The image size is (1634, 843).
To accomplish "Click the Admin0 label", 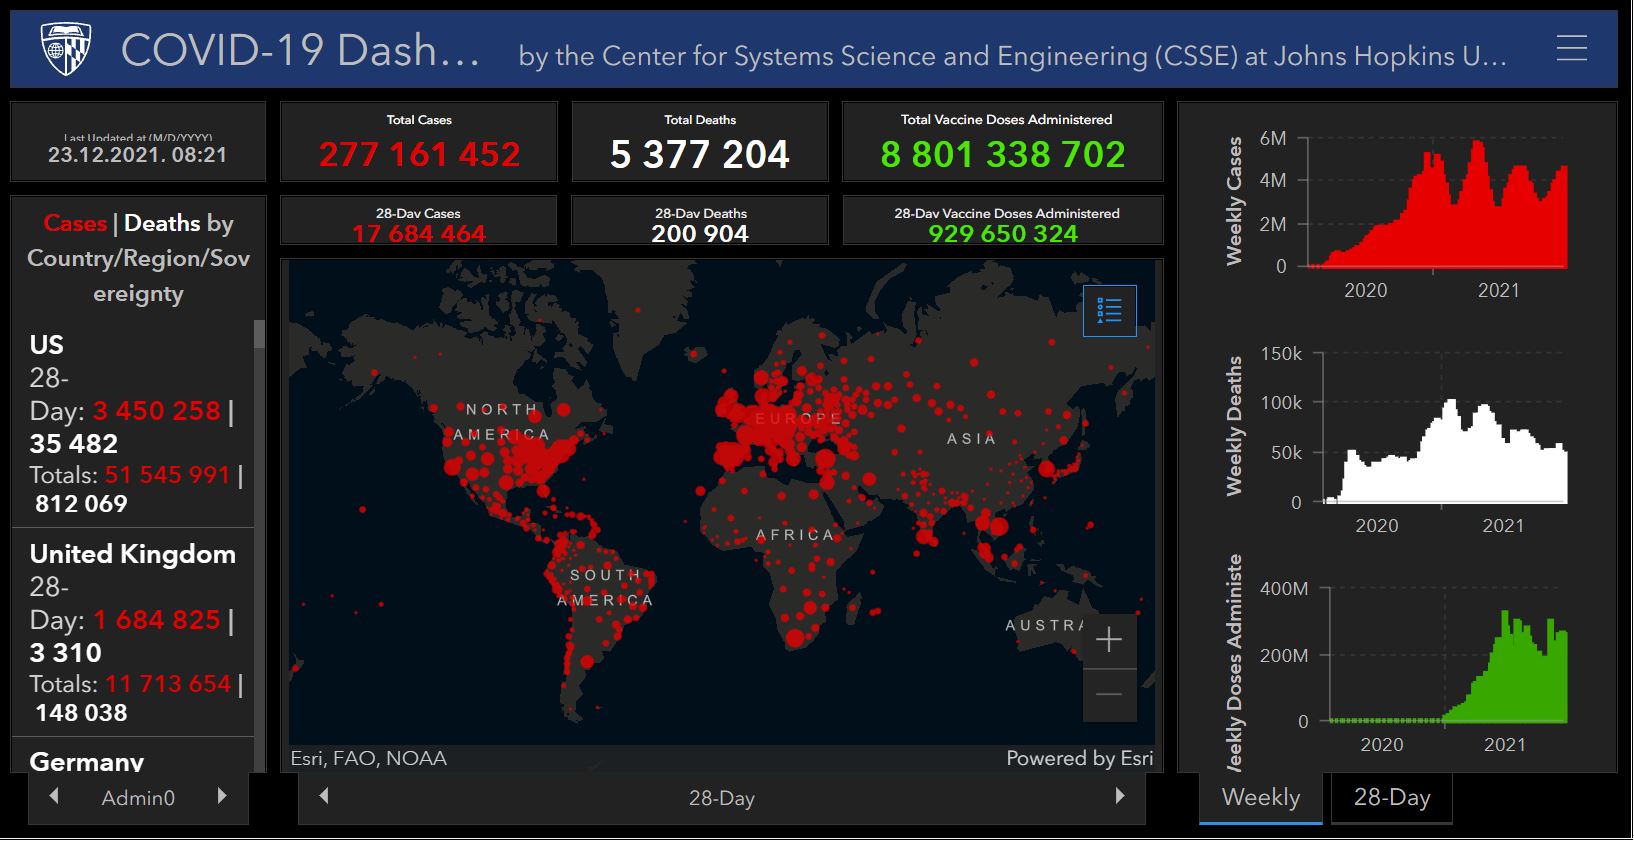I will tap(138, 798).
